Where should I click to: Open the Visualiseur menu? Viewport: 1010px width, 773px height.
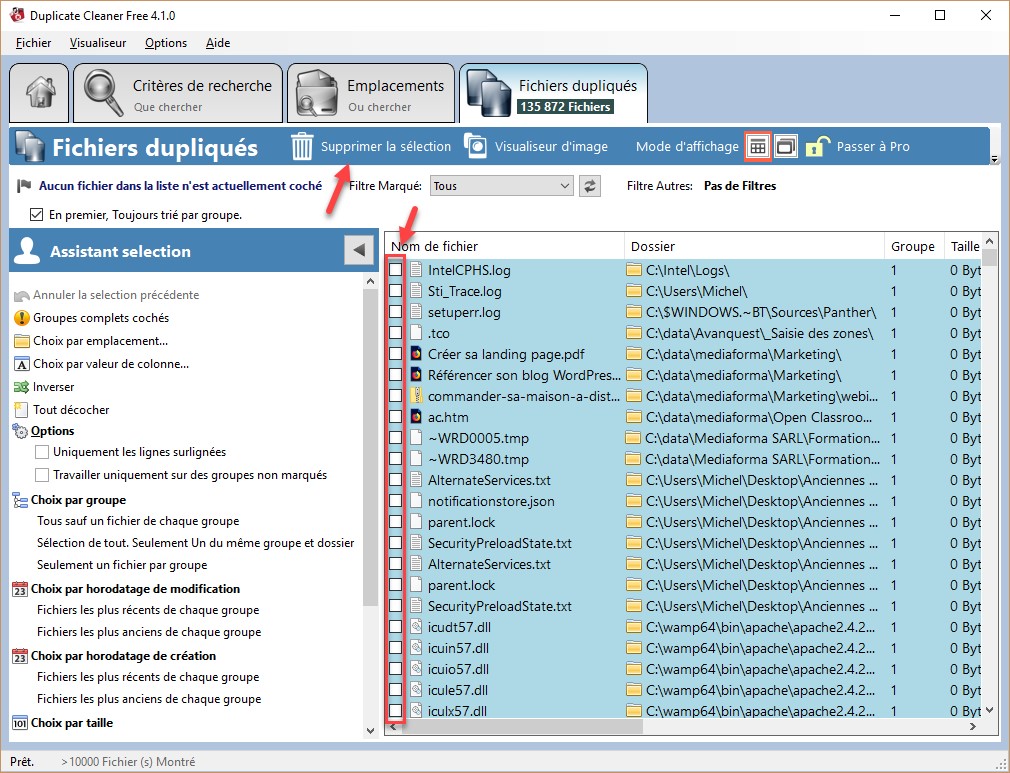(x=98, y=43)
